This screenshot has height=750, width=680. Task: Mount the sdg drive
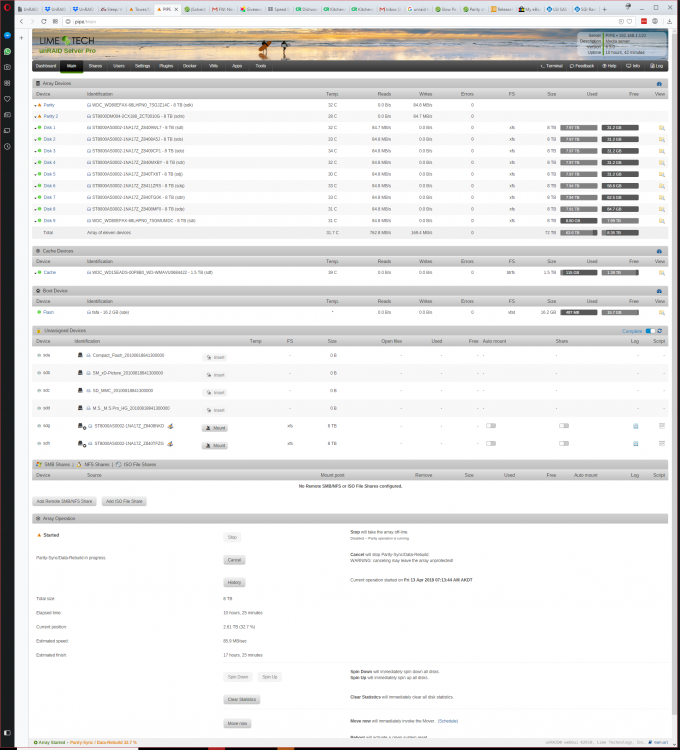pyautogui.click(x=215, y=428)
